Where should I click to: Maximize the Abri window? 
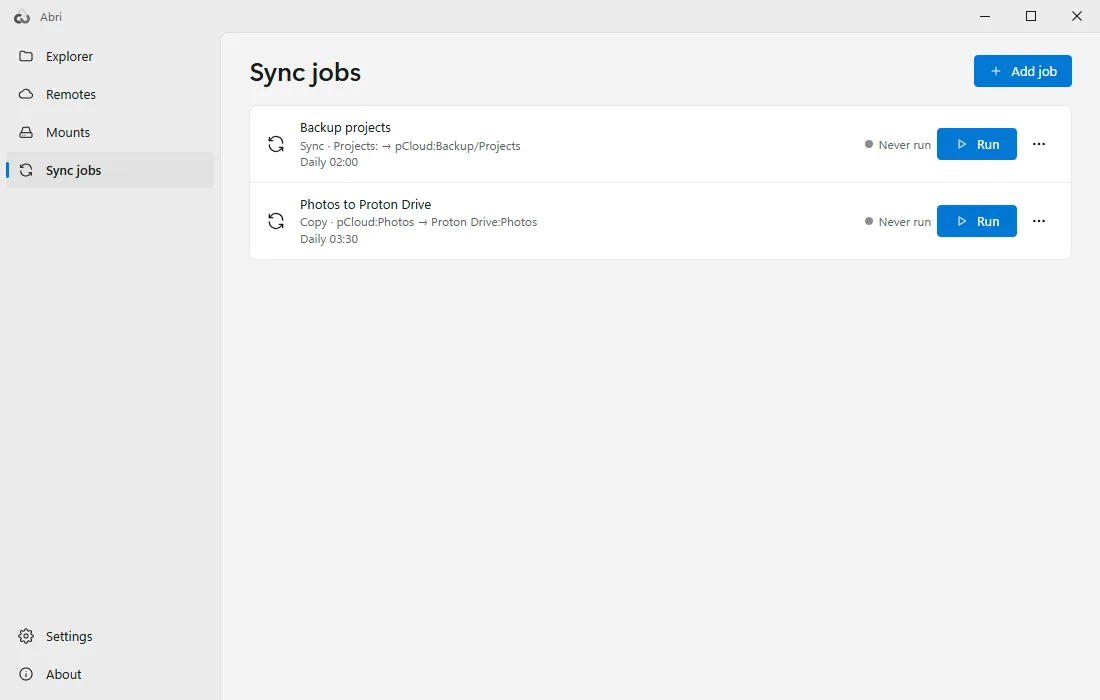1031,16
